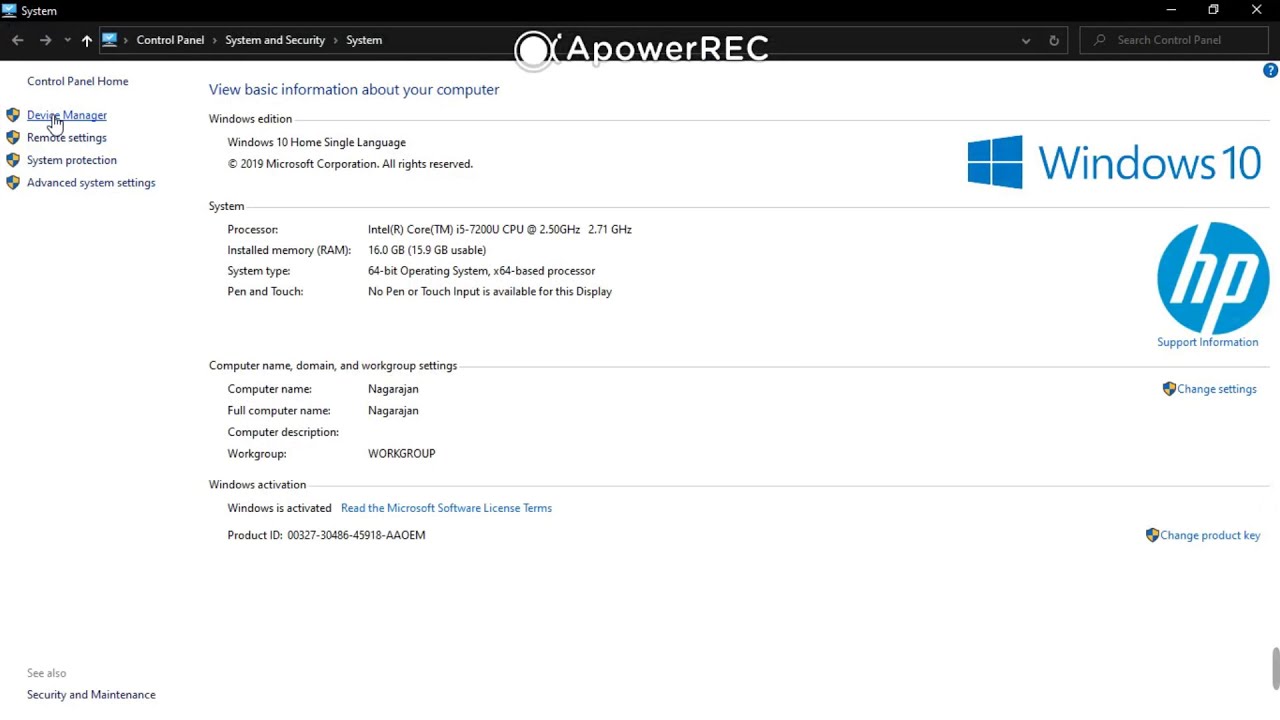Open Device Manager link
The height and width of the screenshot is (720, 1280).
tap(67, 115)
